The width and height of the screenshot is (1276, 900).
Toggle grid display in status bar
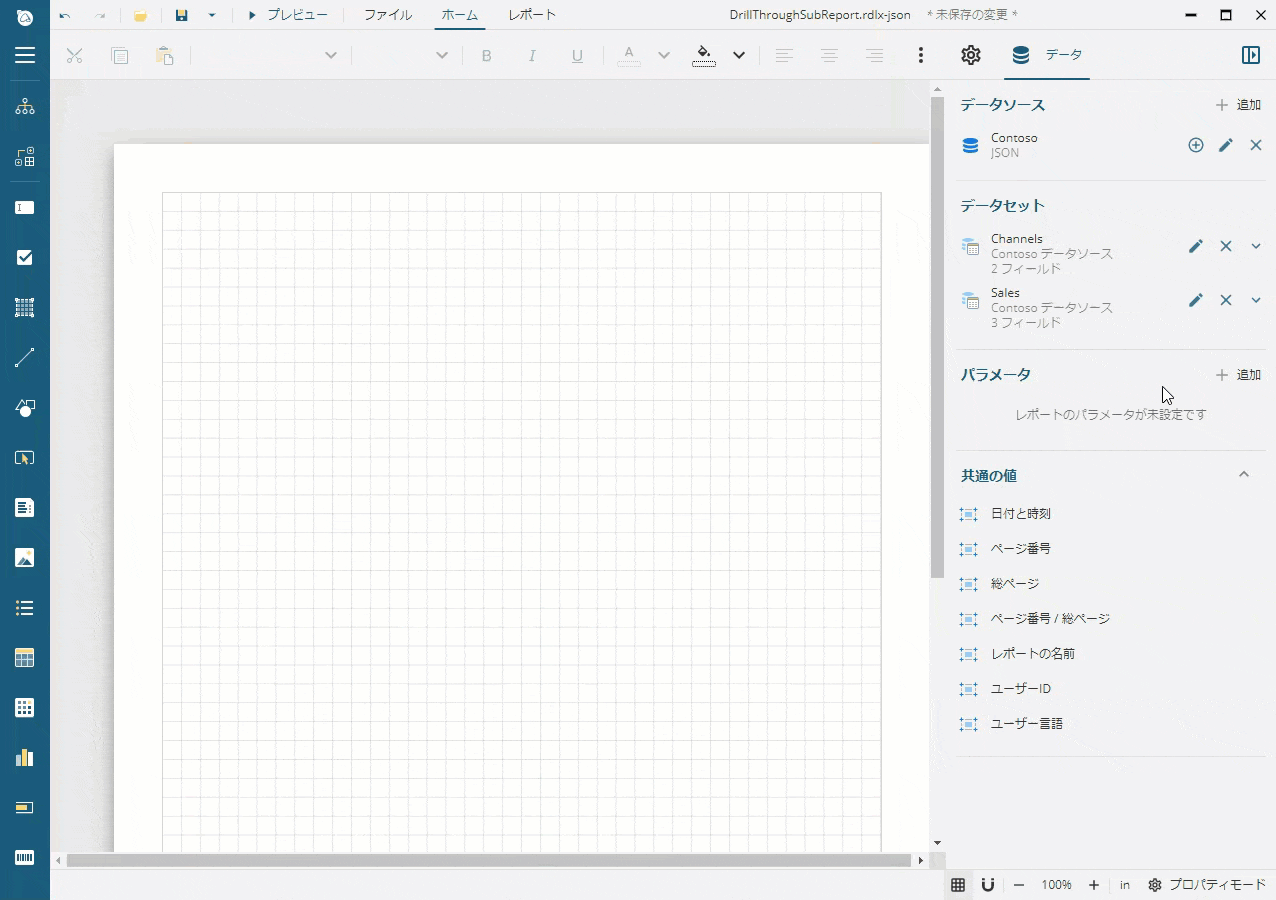(958, 885)
